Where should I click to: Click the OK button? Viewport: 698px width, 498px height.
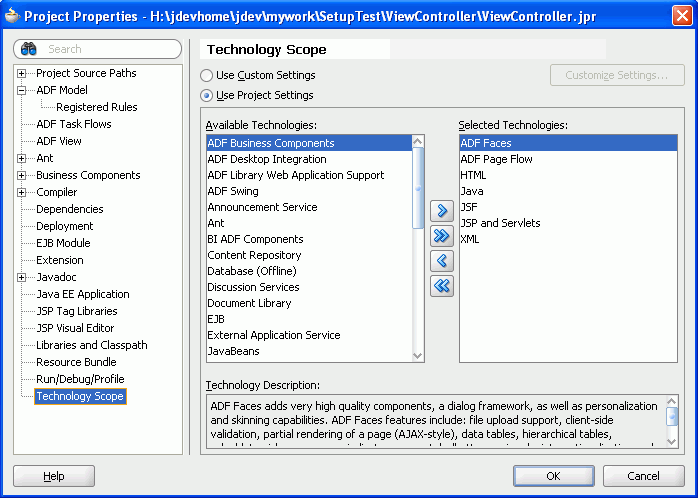pos(554,476)
